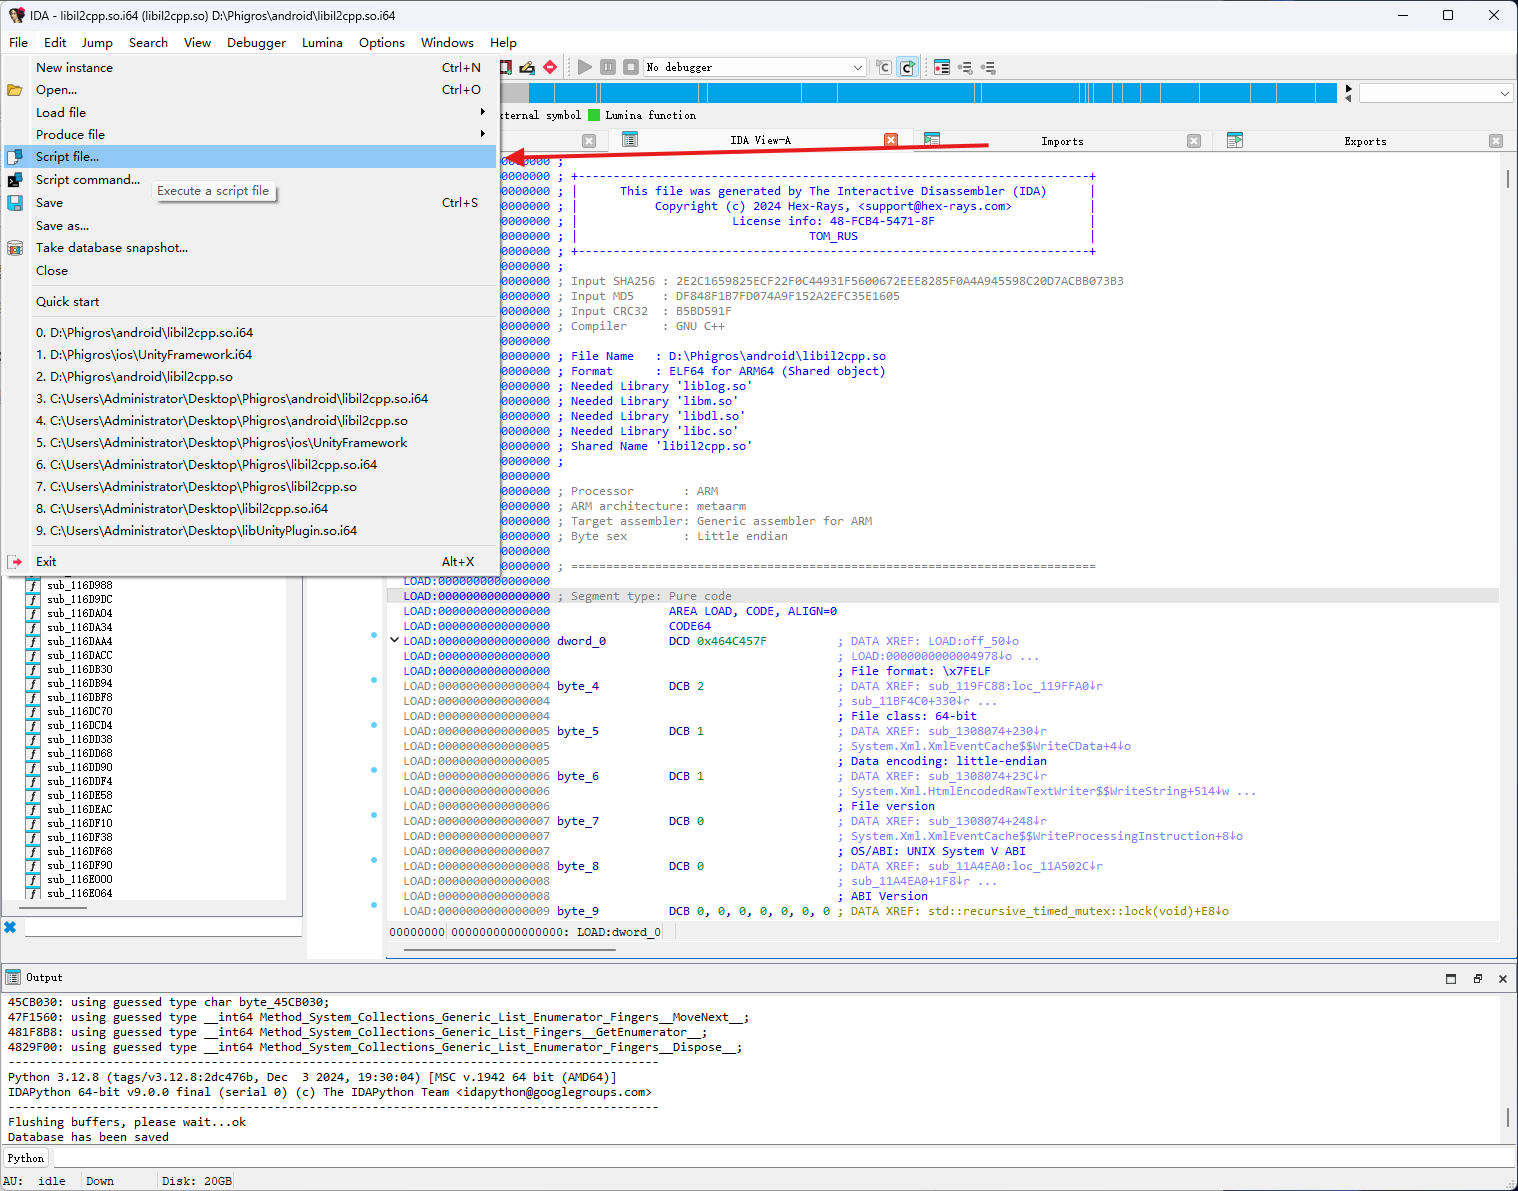Click the navigation band right arrow

tap(1348, 89)
